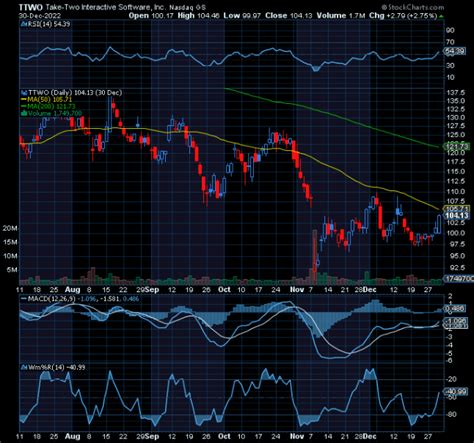Click the 130.0 price axis label

coord(456,118)
